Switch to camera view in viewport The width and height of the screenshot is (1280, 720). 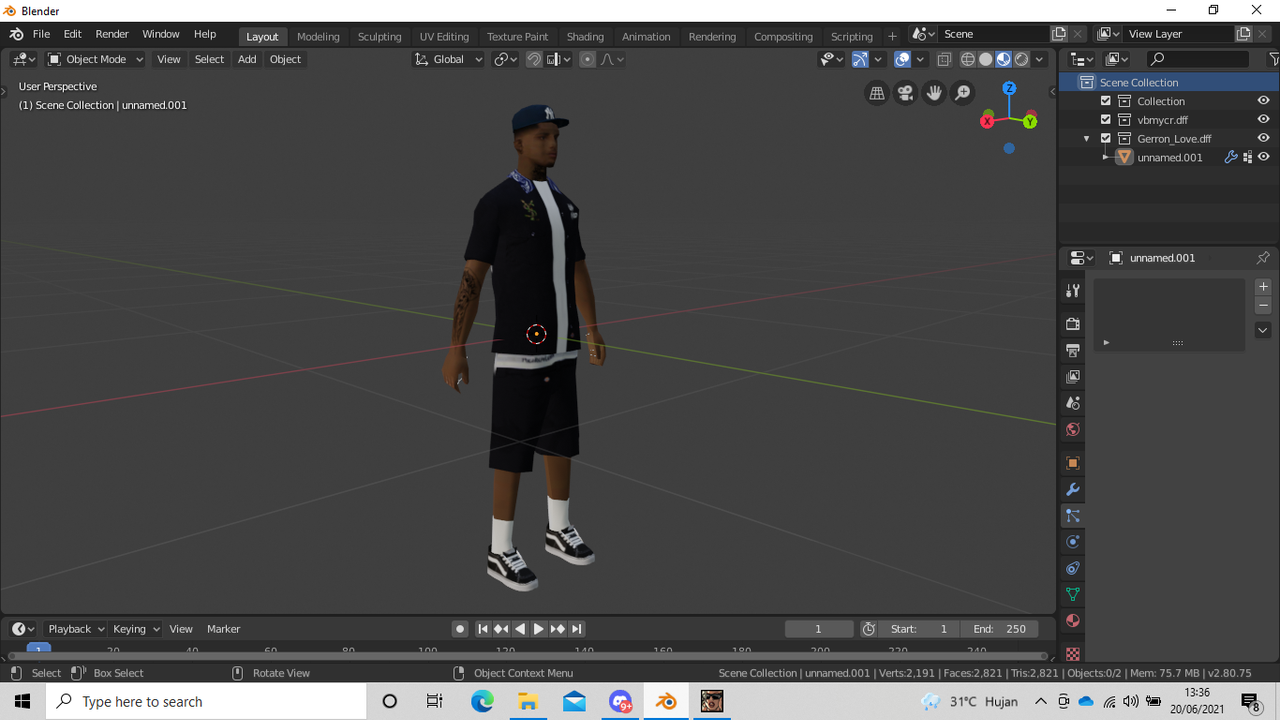pos(905,93)
